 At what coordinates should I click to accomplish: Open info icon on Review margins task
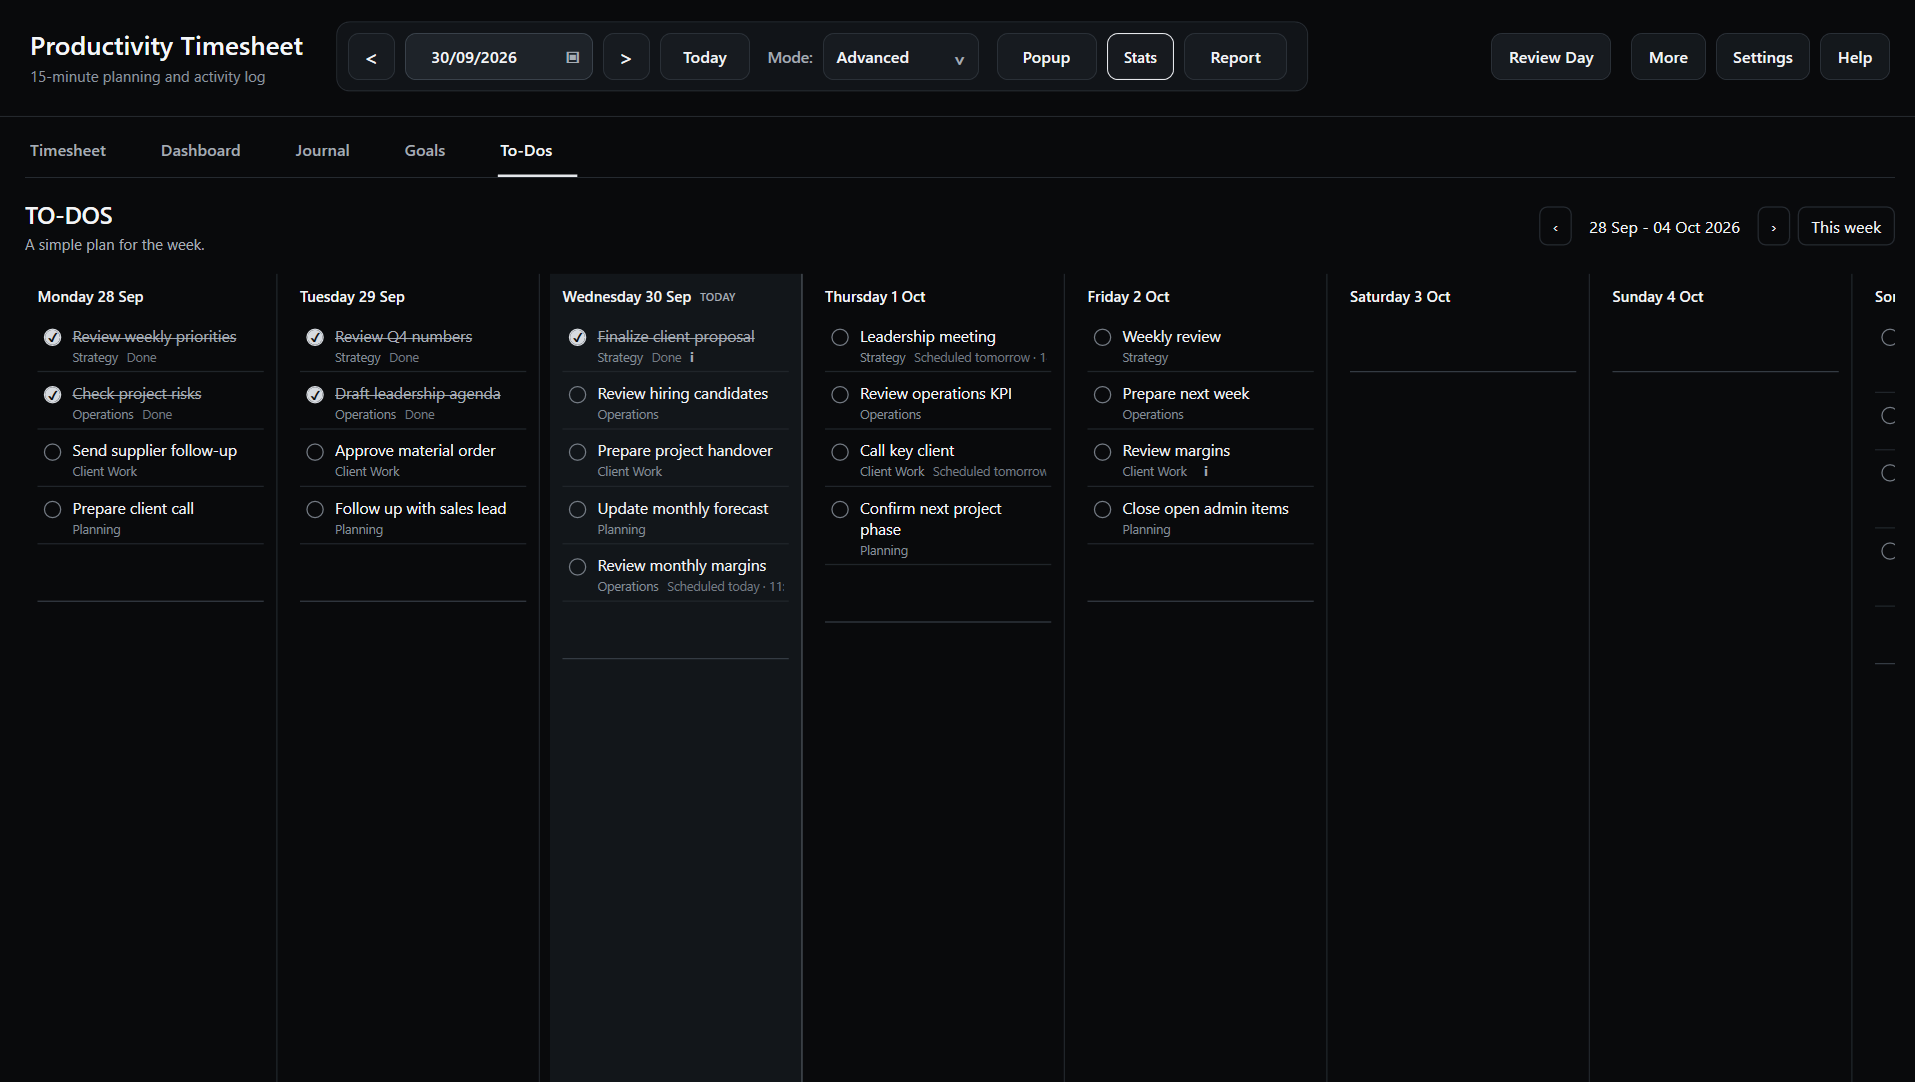pyautogui.click(x=1206, y=471)
